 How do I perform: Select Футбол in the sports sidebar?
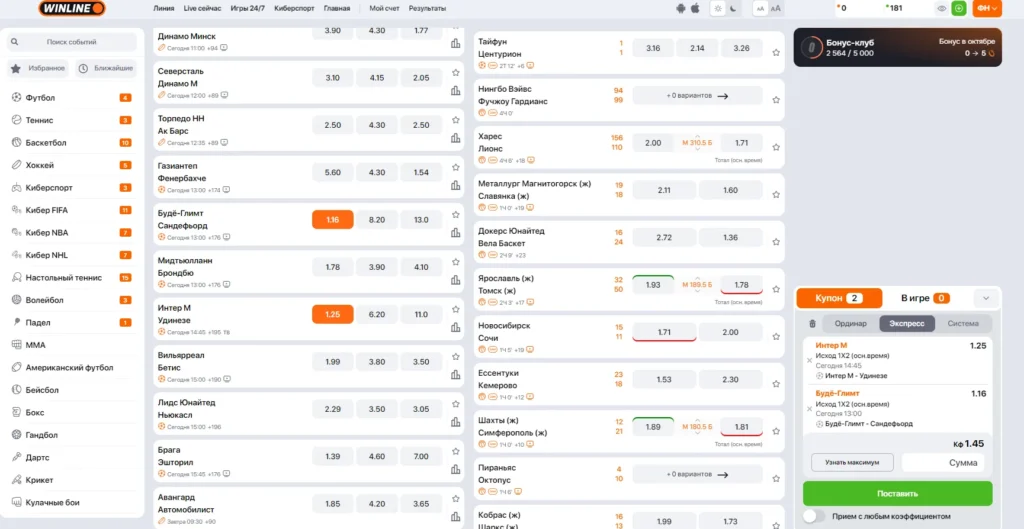tap(72, 98)
